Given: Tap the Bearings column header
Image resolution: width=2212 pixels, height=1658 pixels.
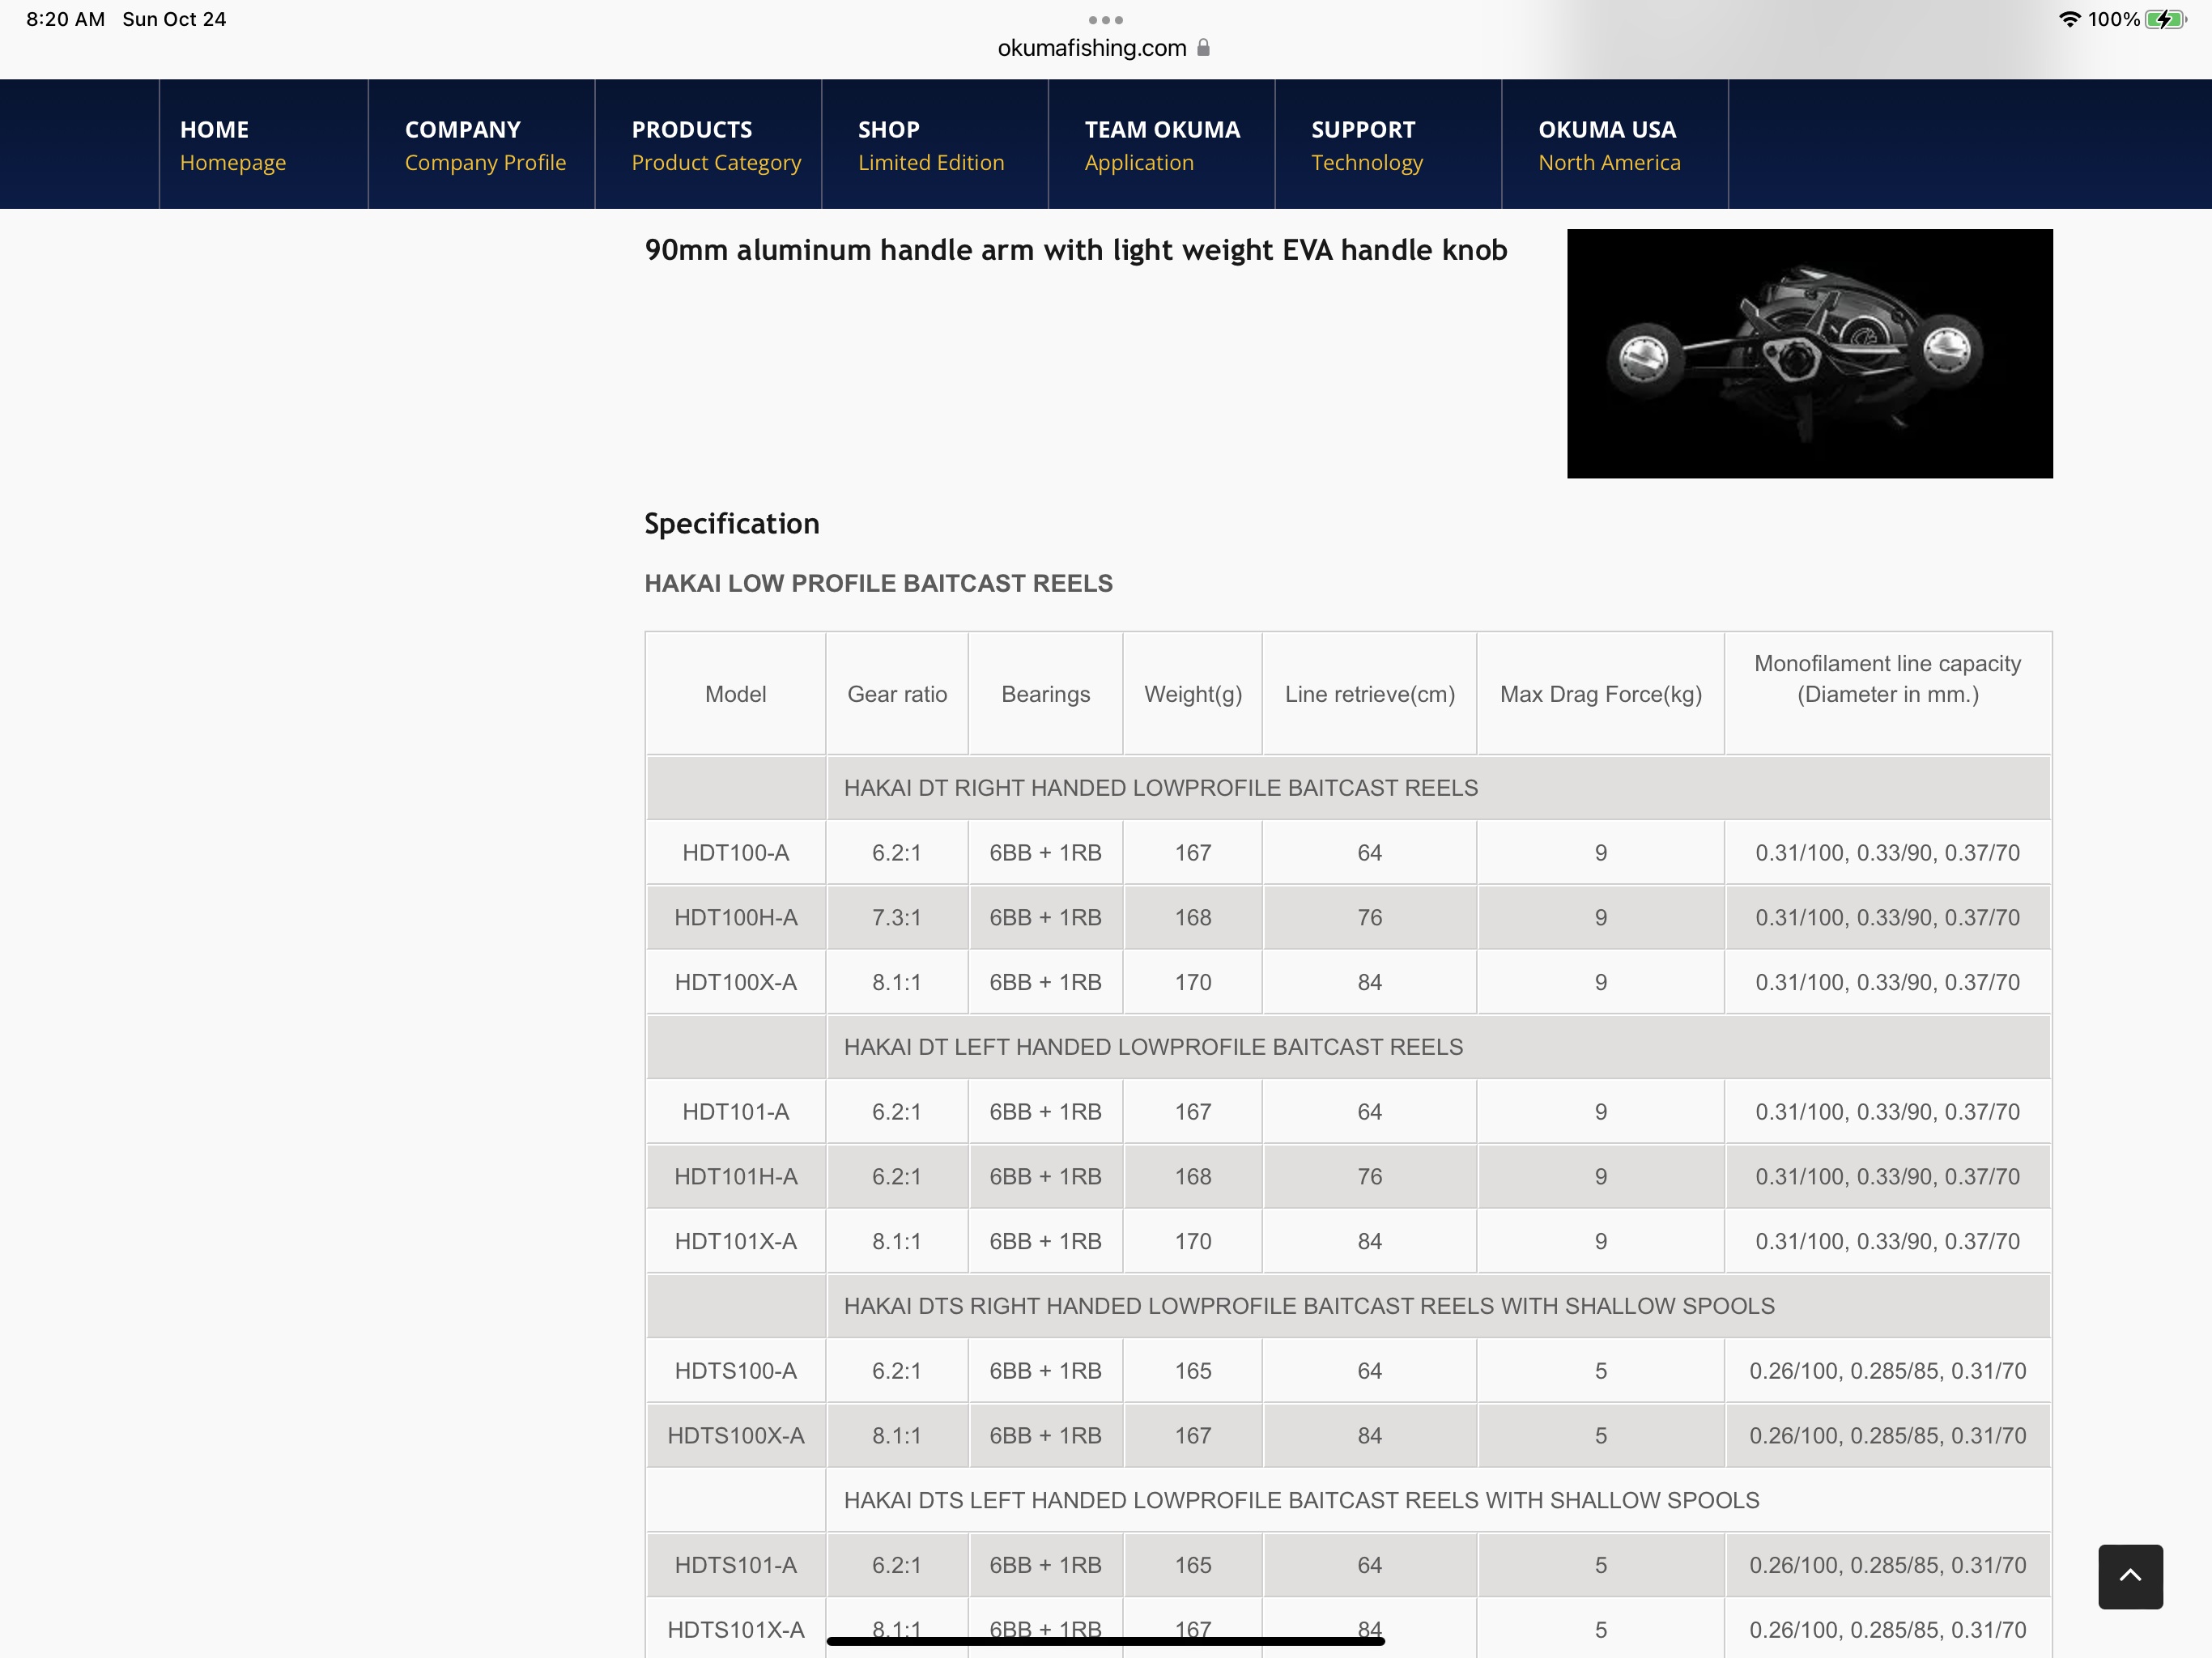Looking at the screenshot, I should 1045,694.
